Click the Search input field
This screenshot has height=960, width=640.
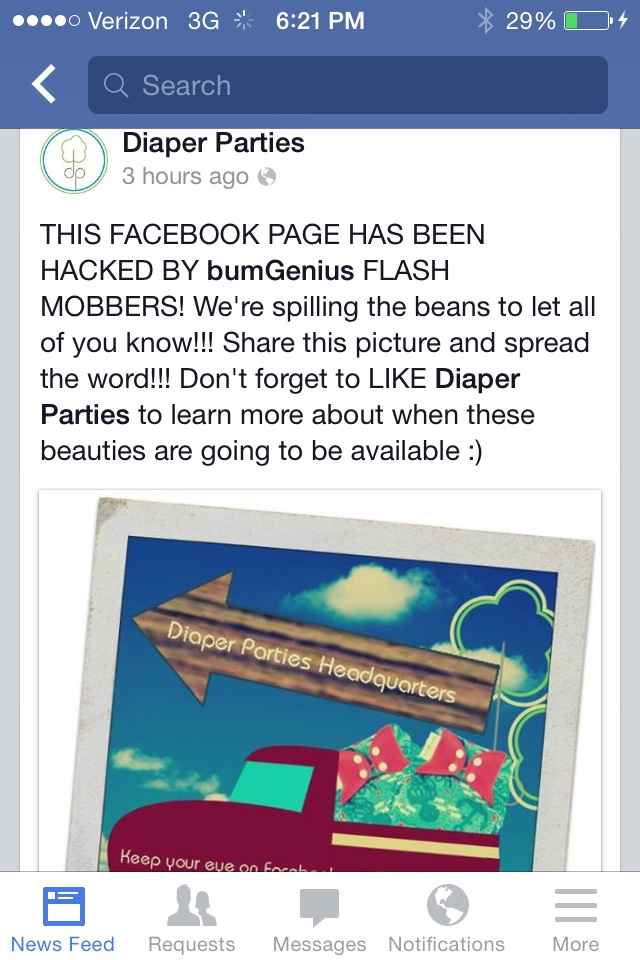348,85
